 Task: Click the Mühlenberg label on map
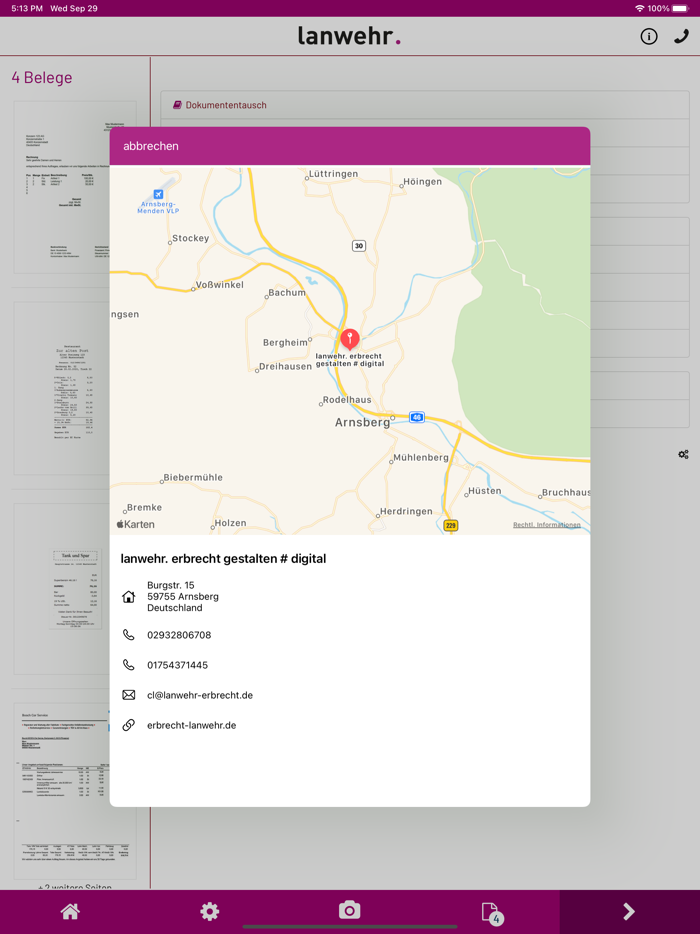421,457
